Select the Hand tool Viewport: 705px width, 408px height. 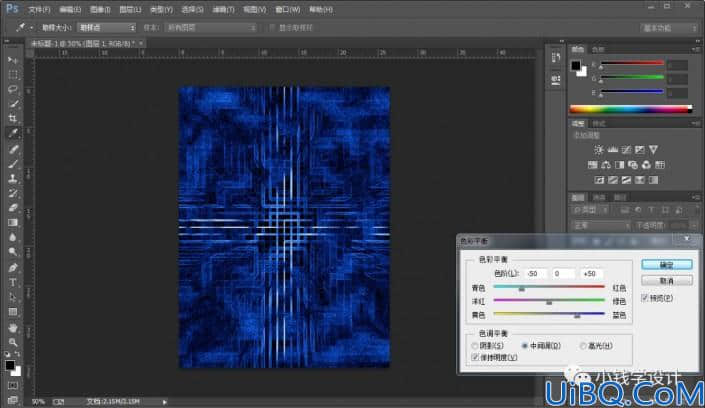pos(13,327)
